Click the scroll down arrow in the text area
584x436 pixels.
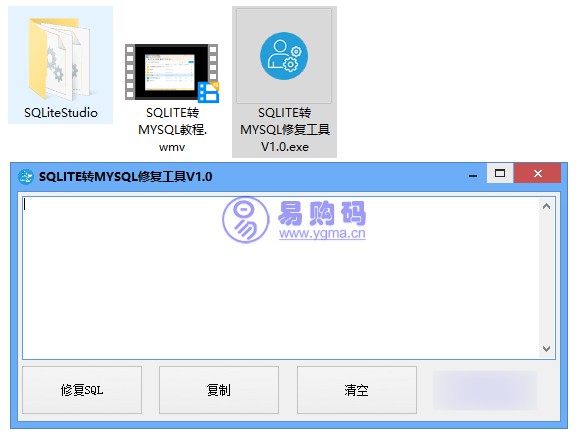(546, 349)
